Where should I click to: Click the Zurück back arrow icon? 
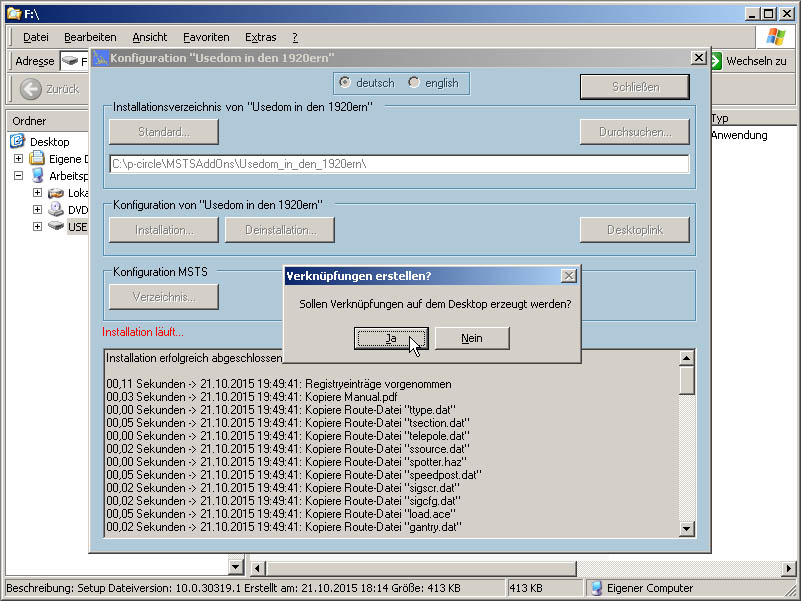pos(31,89)
